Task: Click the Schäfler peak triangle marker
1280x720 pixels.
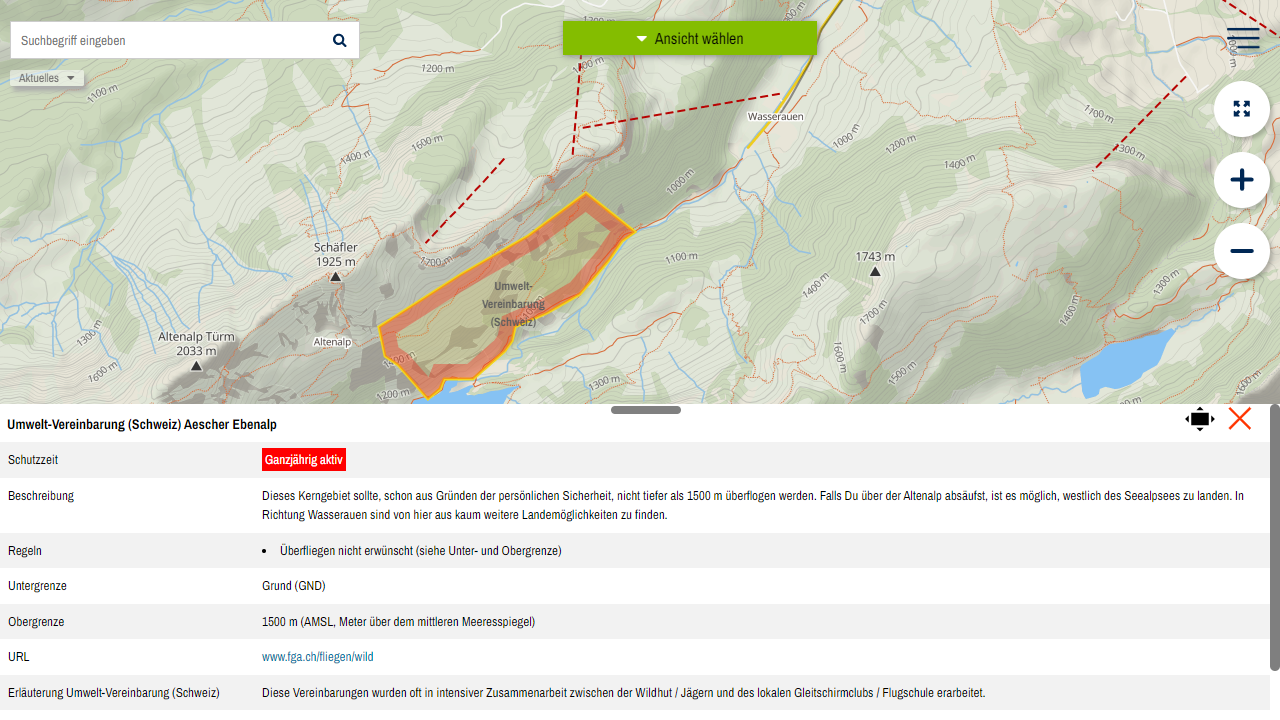Action: tap(336, 277)
